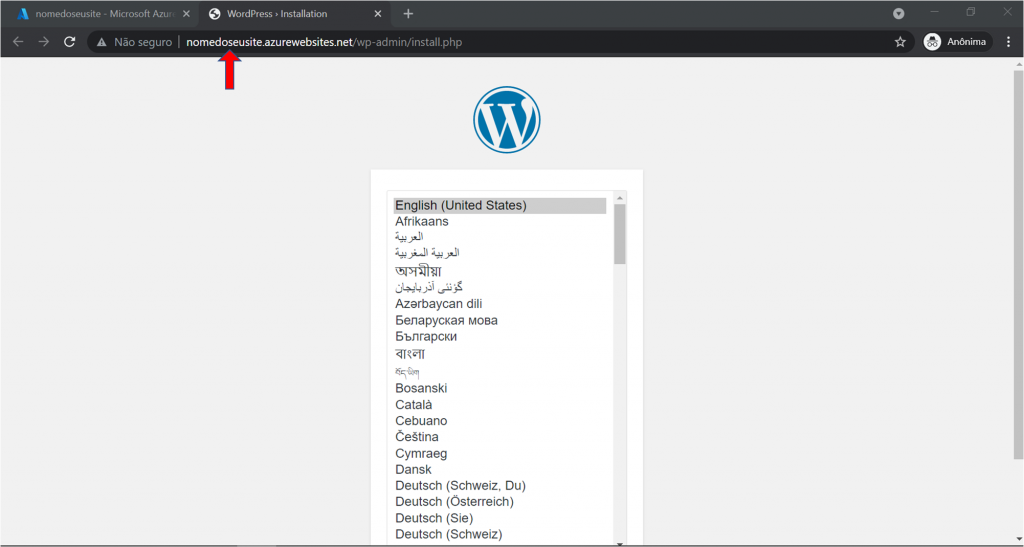1024x547 pixels.
Task: Select the WordPress Installation tab
Action: (295, 14)
